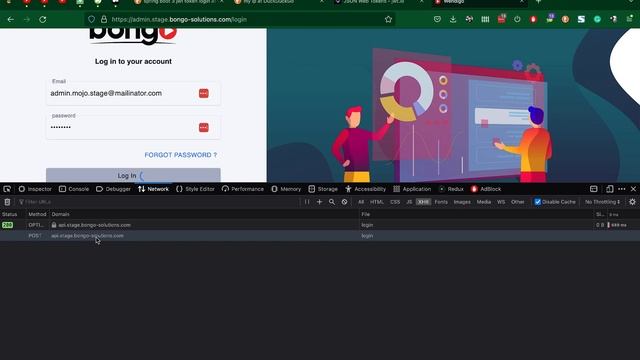This screenshot has height=360, width=640.
Task: Switch to the Debugger tab
Action: pos(113,189)
